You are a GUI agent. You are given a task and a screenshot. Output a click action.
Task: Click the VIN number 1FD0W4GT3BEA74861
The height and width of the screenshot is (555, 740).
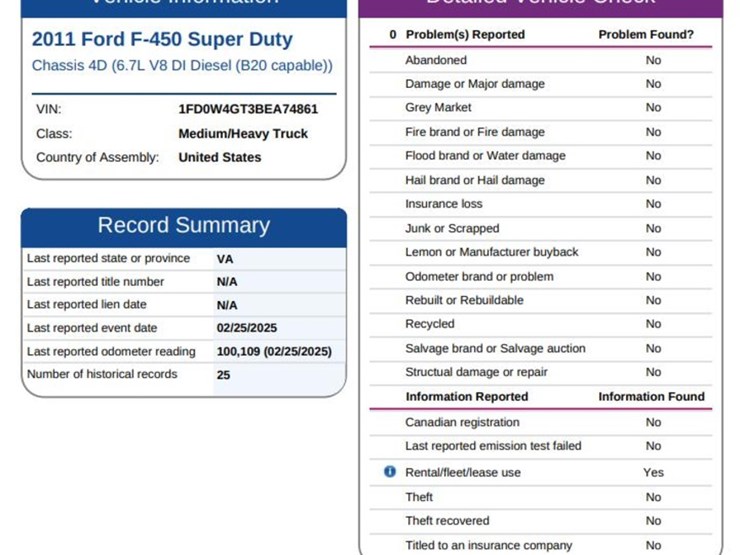pos(248,109)
